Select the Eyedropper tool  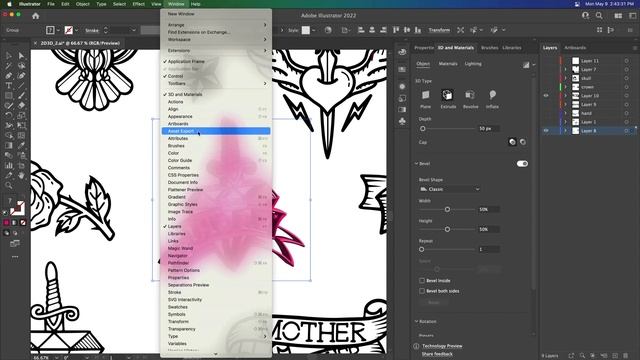point(21,145)
